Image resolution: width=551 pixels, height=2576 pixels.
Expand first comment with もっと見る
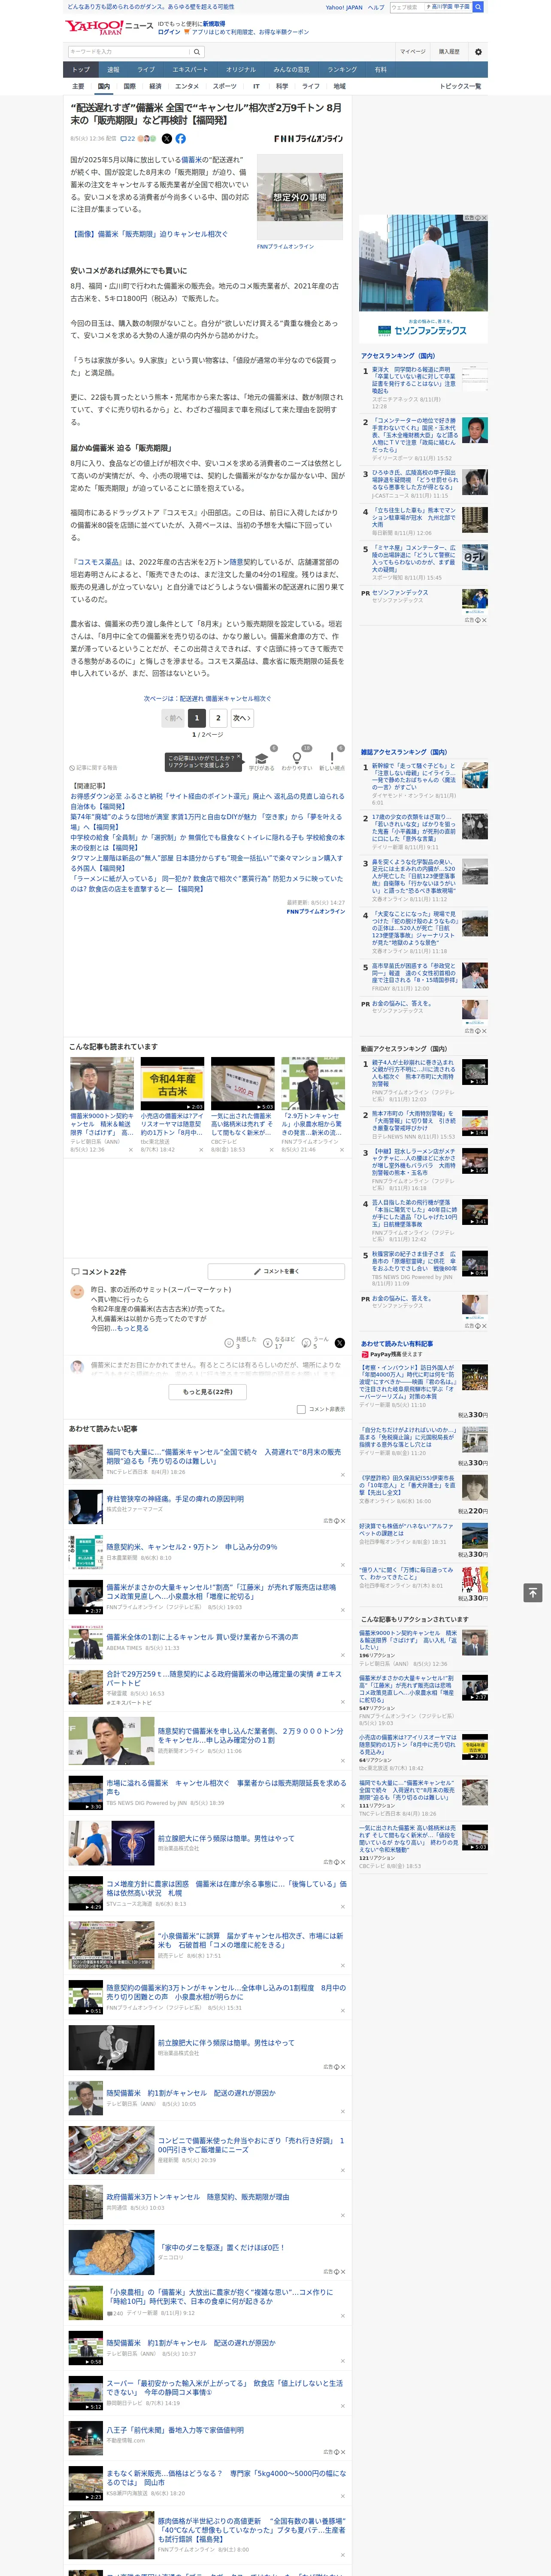tap(133, 1328)
